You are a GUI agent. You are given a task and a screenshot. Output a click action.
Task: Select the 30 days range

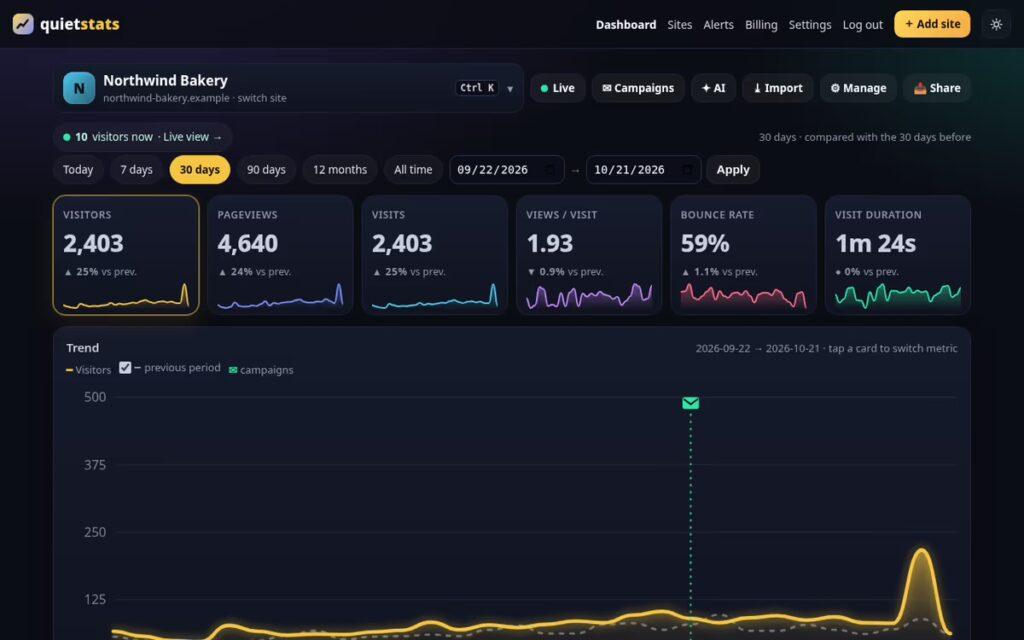[x=200, y=170]
